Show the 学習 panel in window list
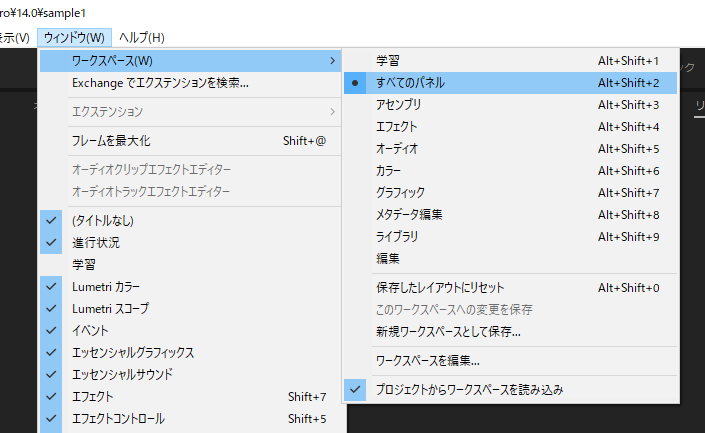This screenshot has height=433, width=705. tap(191, 264)
